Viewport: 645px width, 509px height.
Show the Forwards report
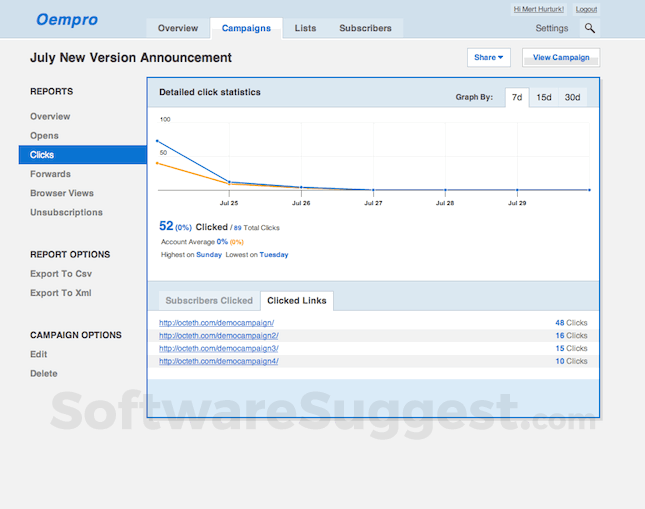(50, 174)
